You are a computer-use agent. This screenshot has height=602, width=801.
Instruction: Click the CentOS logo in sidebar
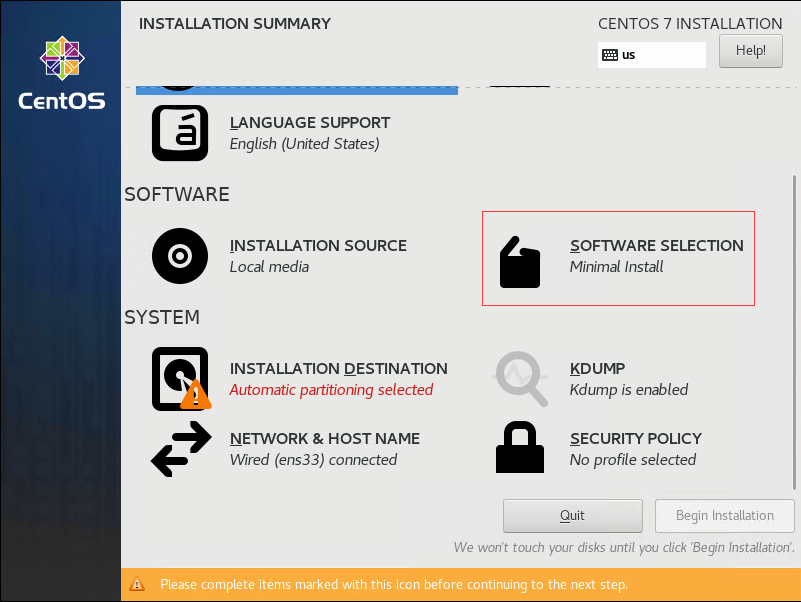[x=62, y=73]
